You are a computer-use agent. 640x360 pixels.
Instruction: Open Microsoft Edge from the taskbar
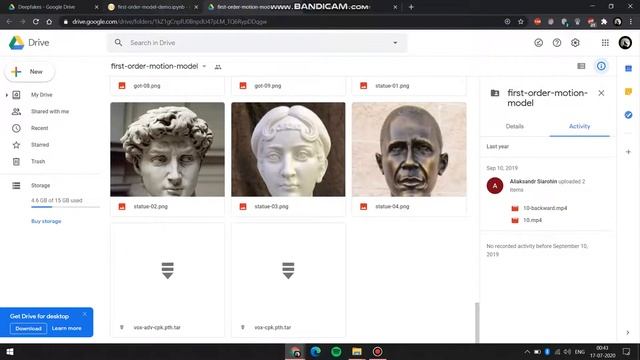[316, 352]
